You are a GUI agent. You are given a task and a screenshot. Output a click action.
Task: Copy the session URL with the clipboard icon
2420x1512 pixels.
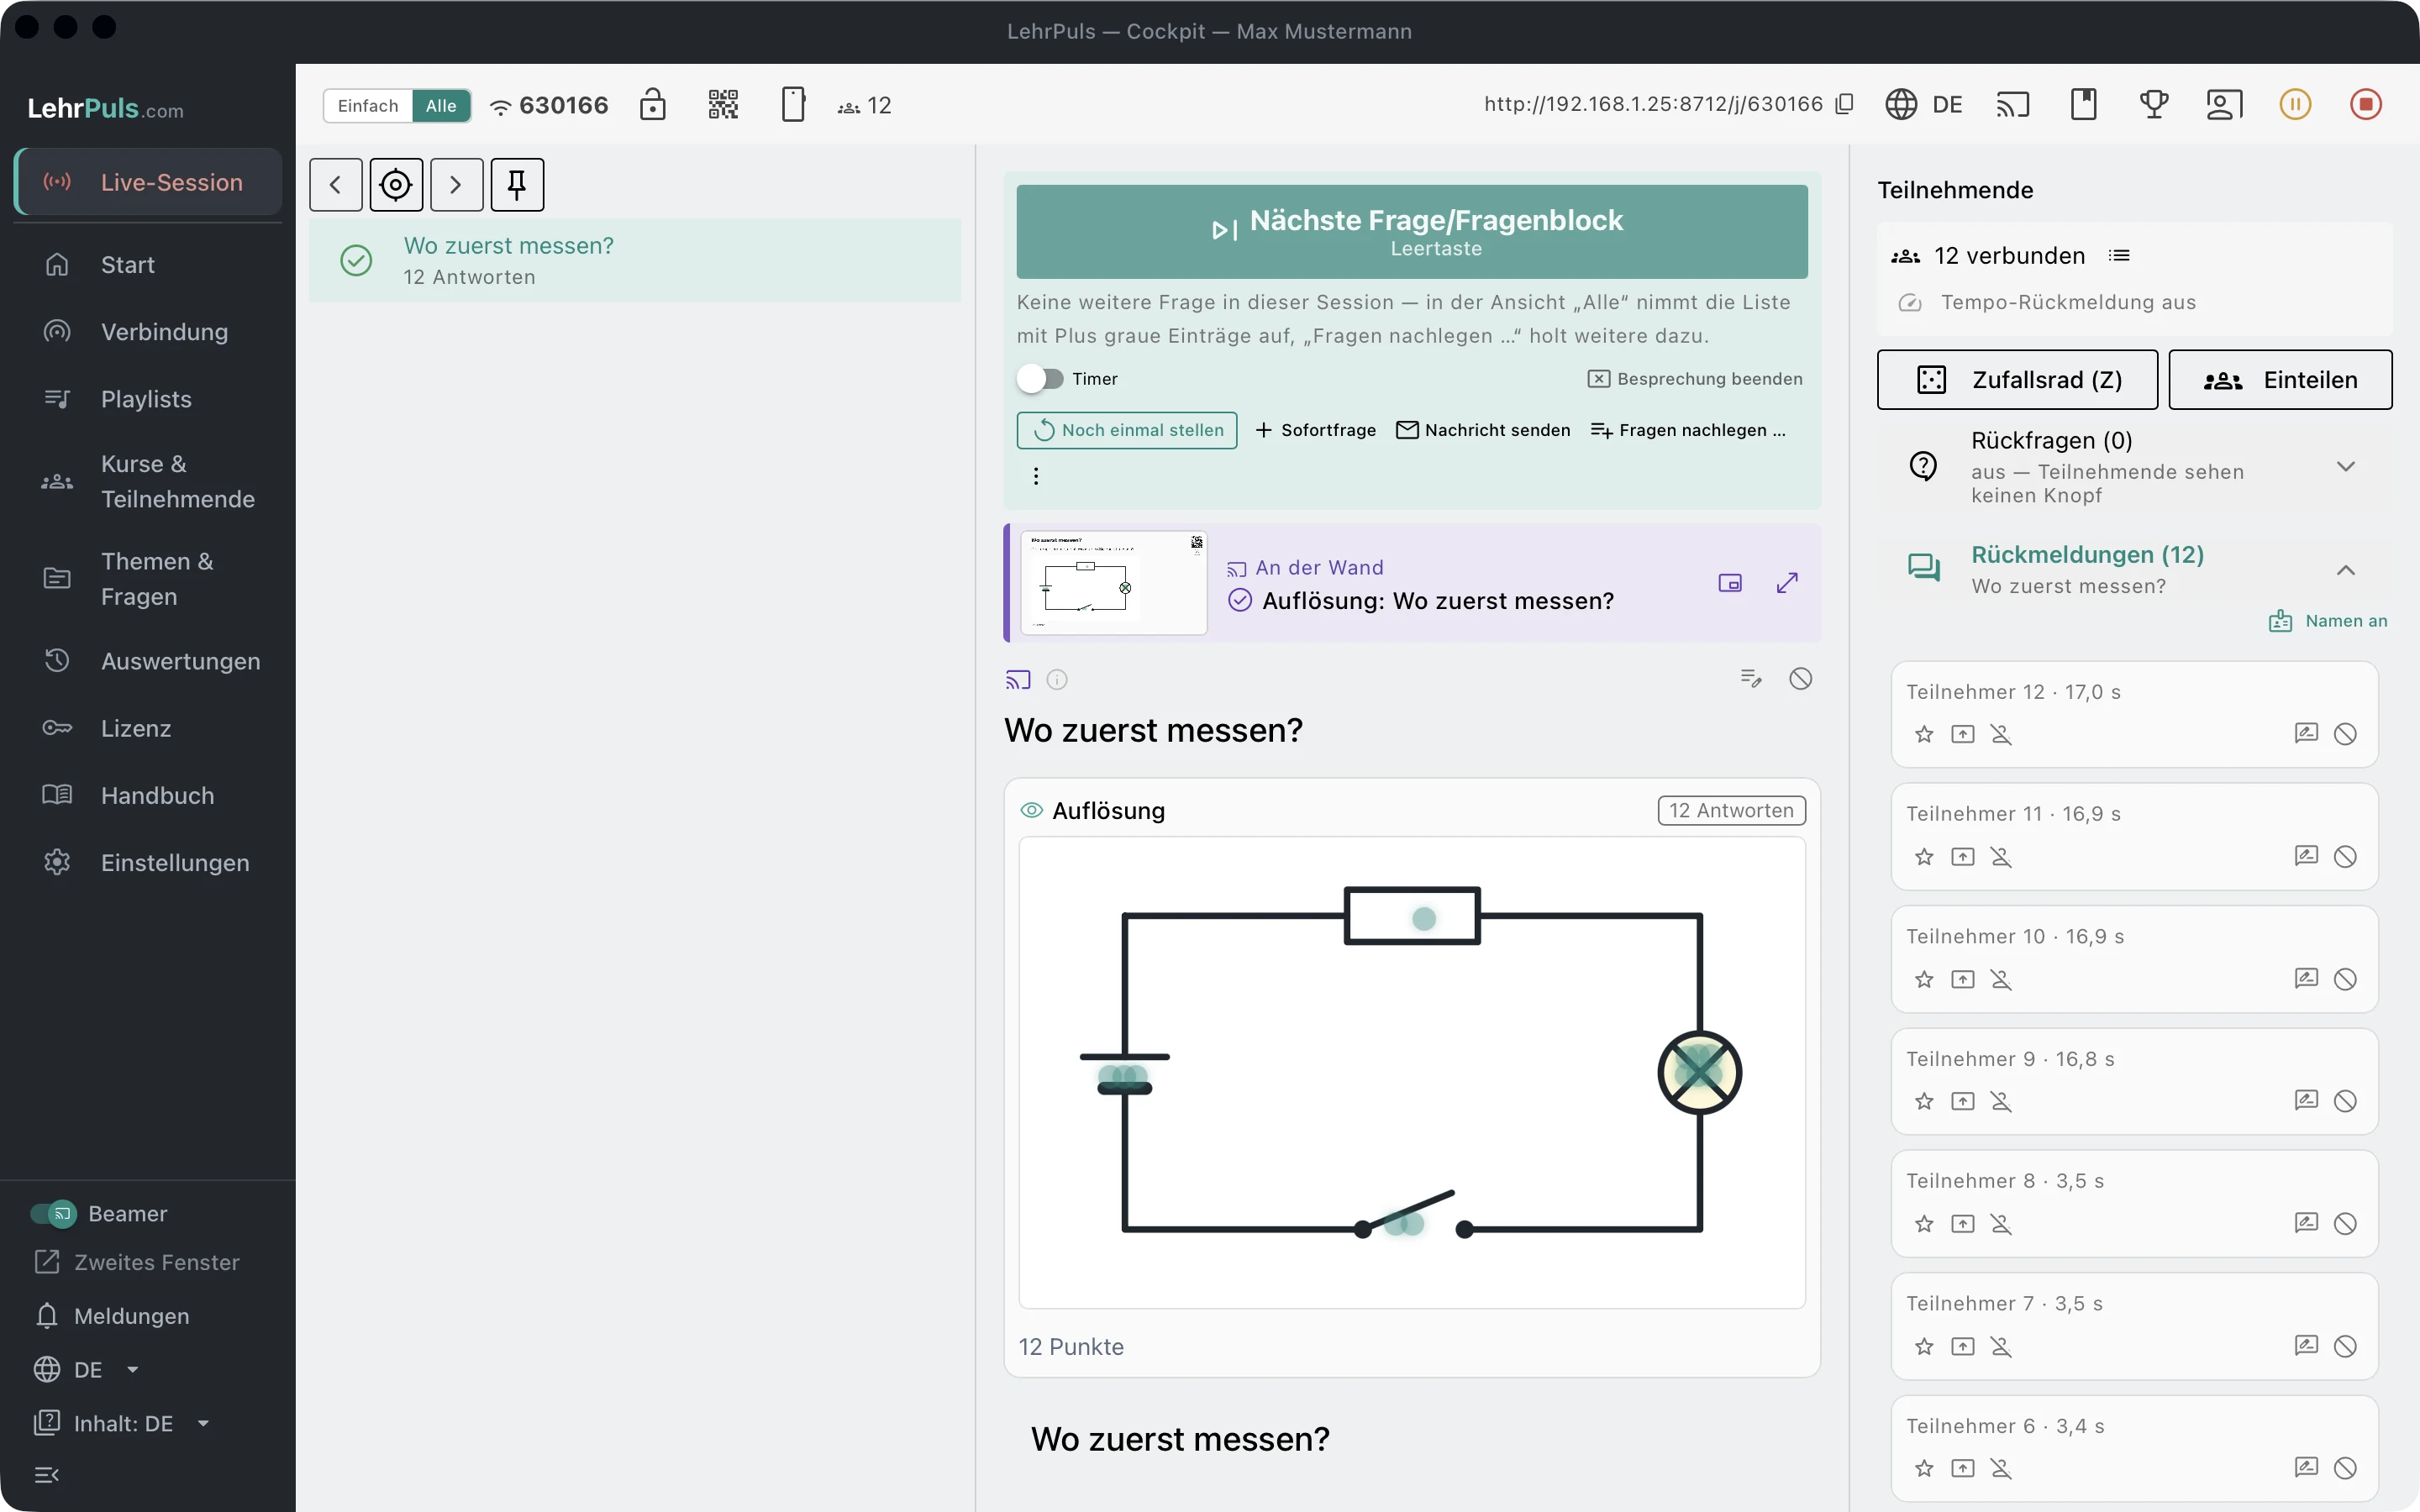click(1845, 104)
